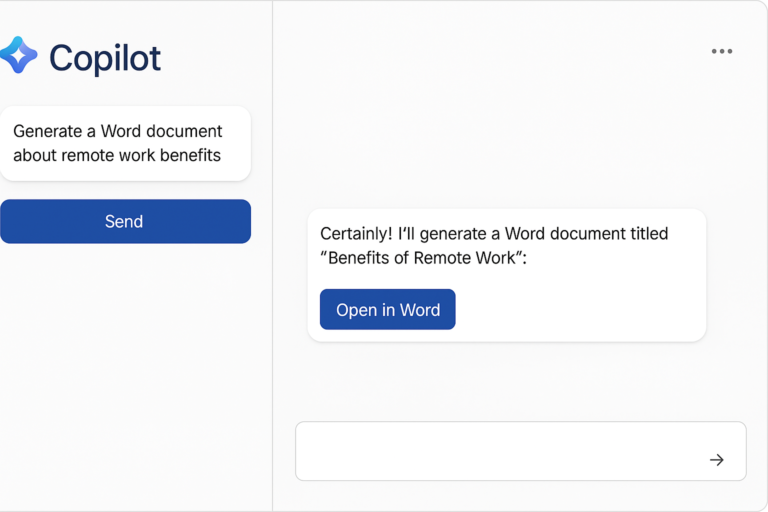Click the "Benefits of Remote Work" title text

pos(422,258)
